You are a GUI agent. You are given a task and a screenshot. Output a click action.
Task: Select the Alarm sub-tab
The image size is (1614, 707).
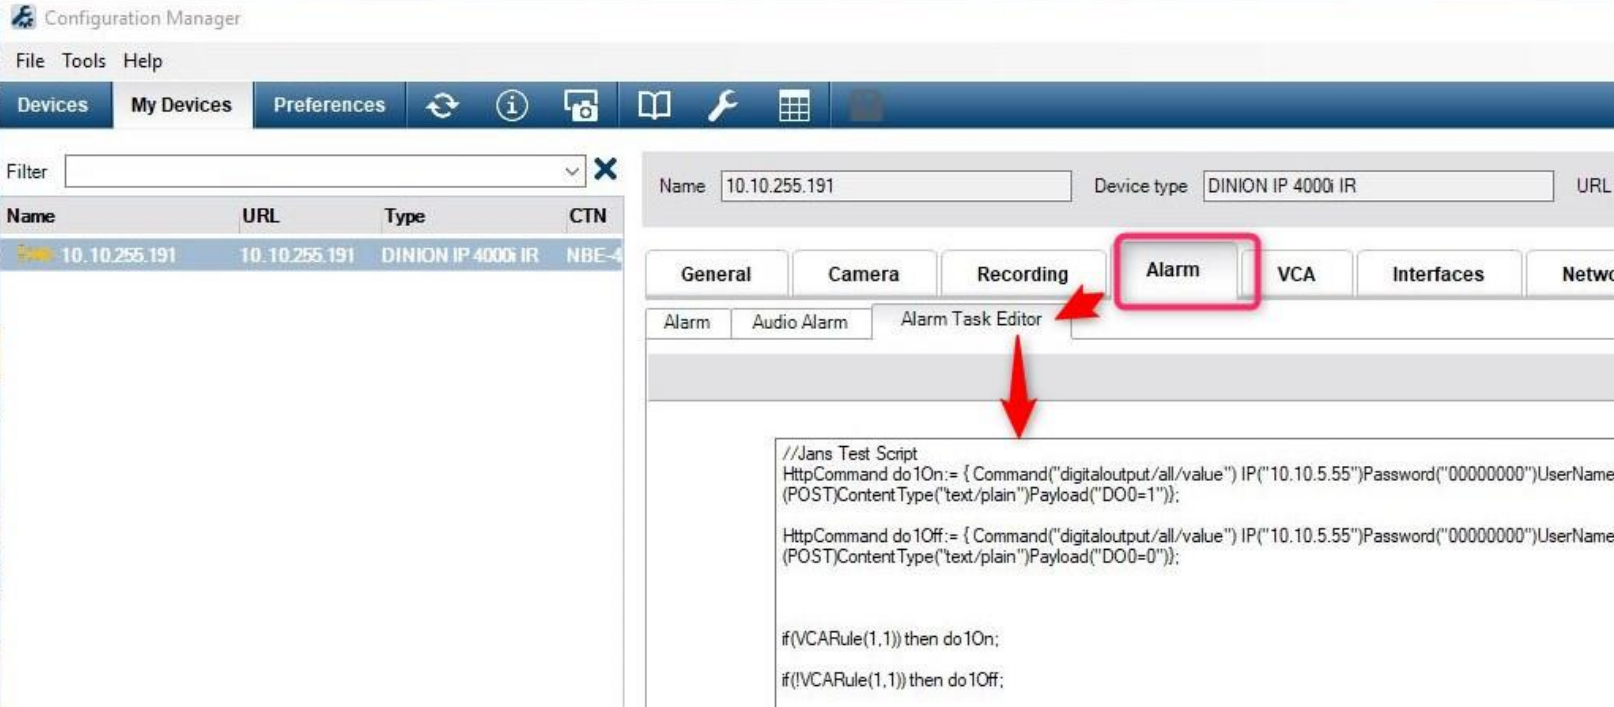pos(687,323)
